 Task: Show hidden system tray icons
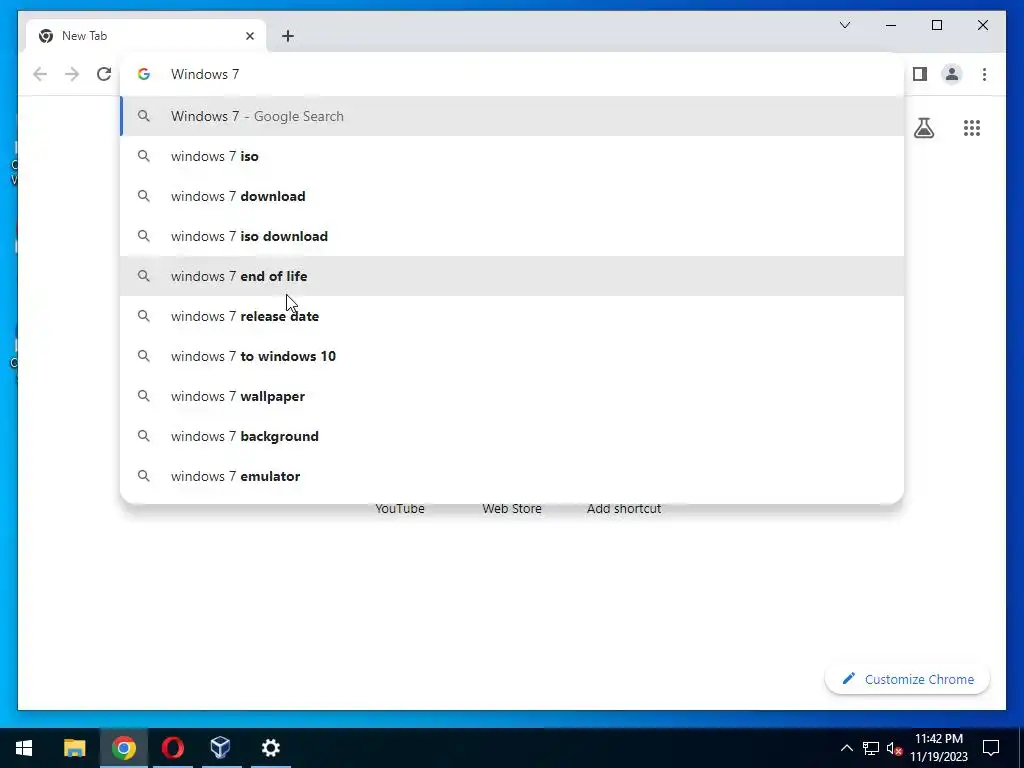tap(846, 748)
